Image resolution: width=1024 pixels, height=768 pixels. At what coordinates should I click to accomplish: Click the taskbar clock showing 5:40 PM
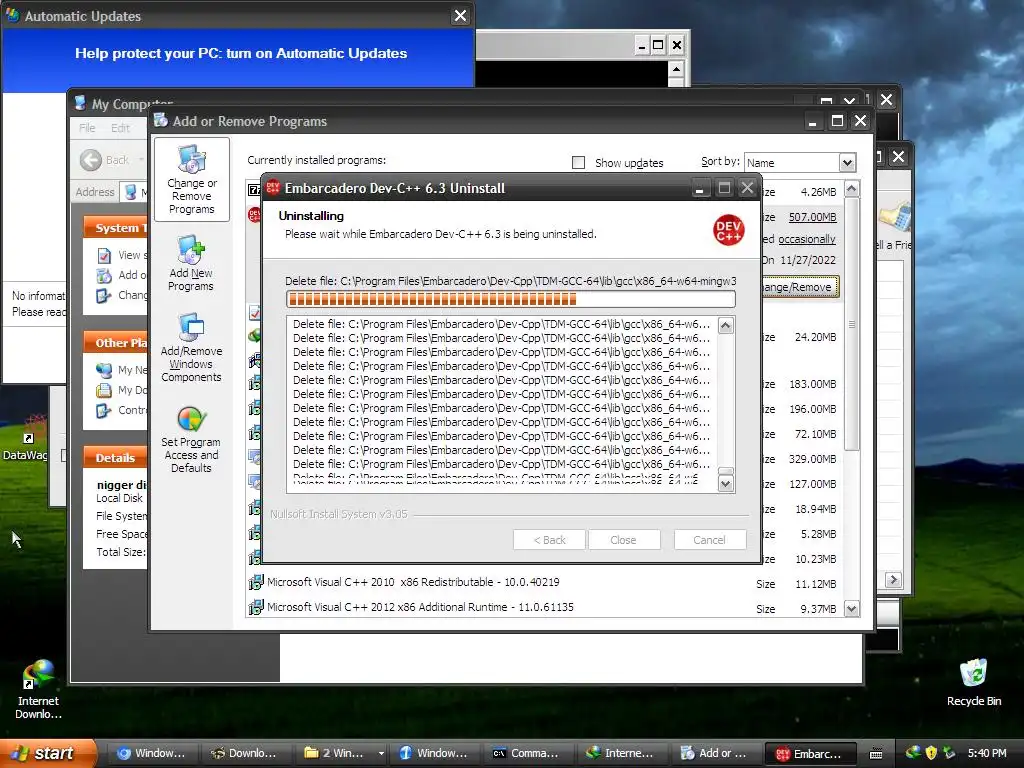click(987, 753)
